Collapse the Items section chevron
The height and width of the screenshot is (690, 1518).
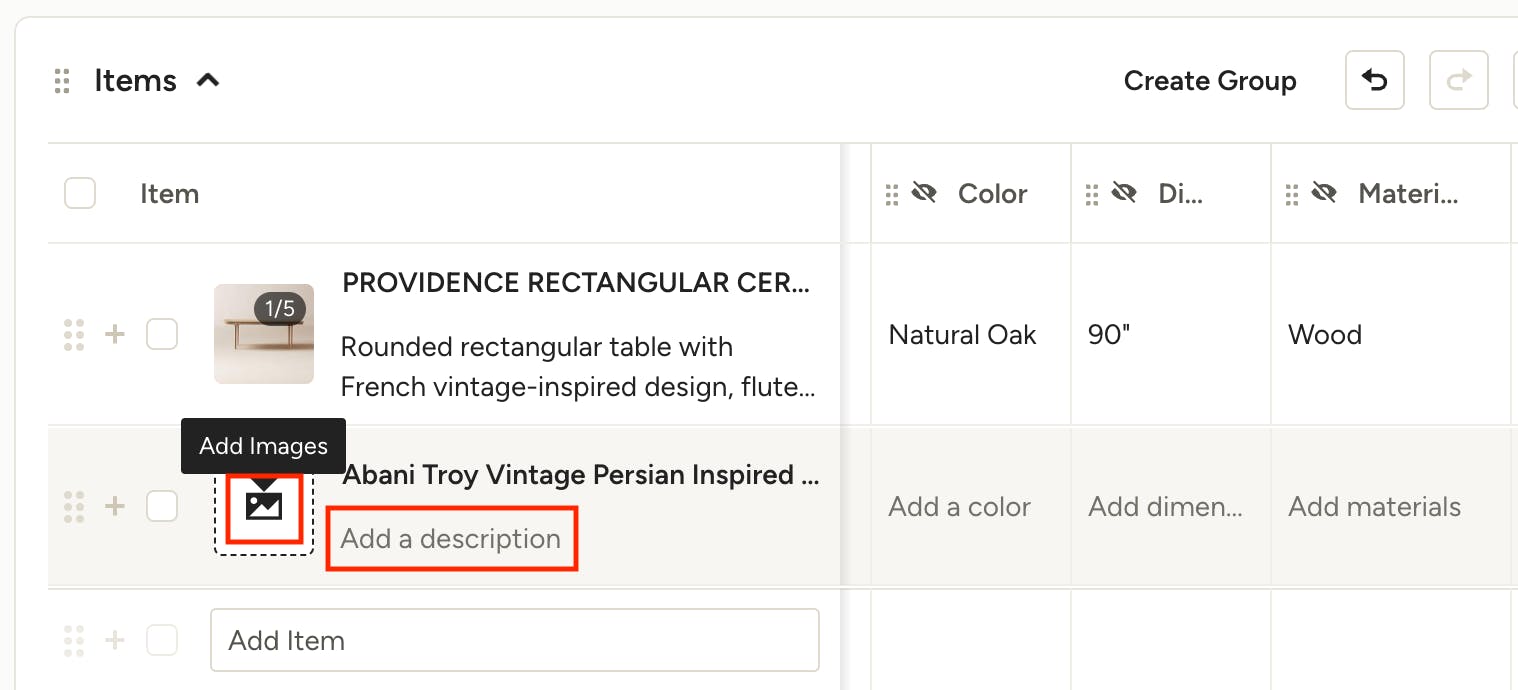tap(208, 80)
